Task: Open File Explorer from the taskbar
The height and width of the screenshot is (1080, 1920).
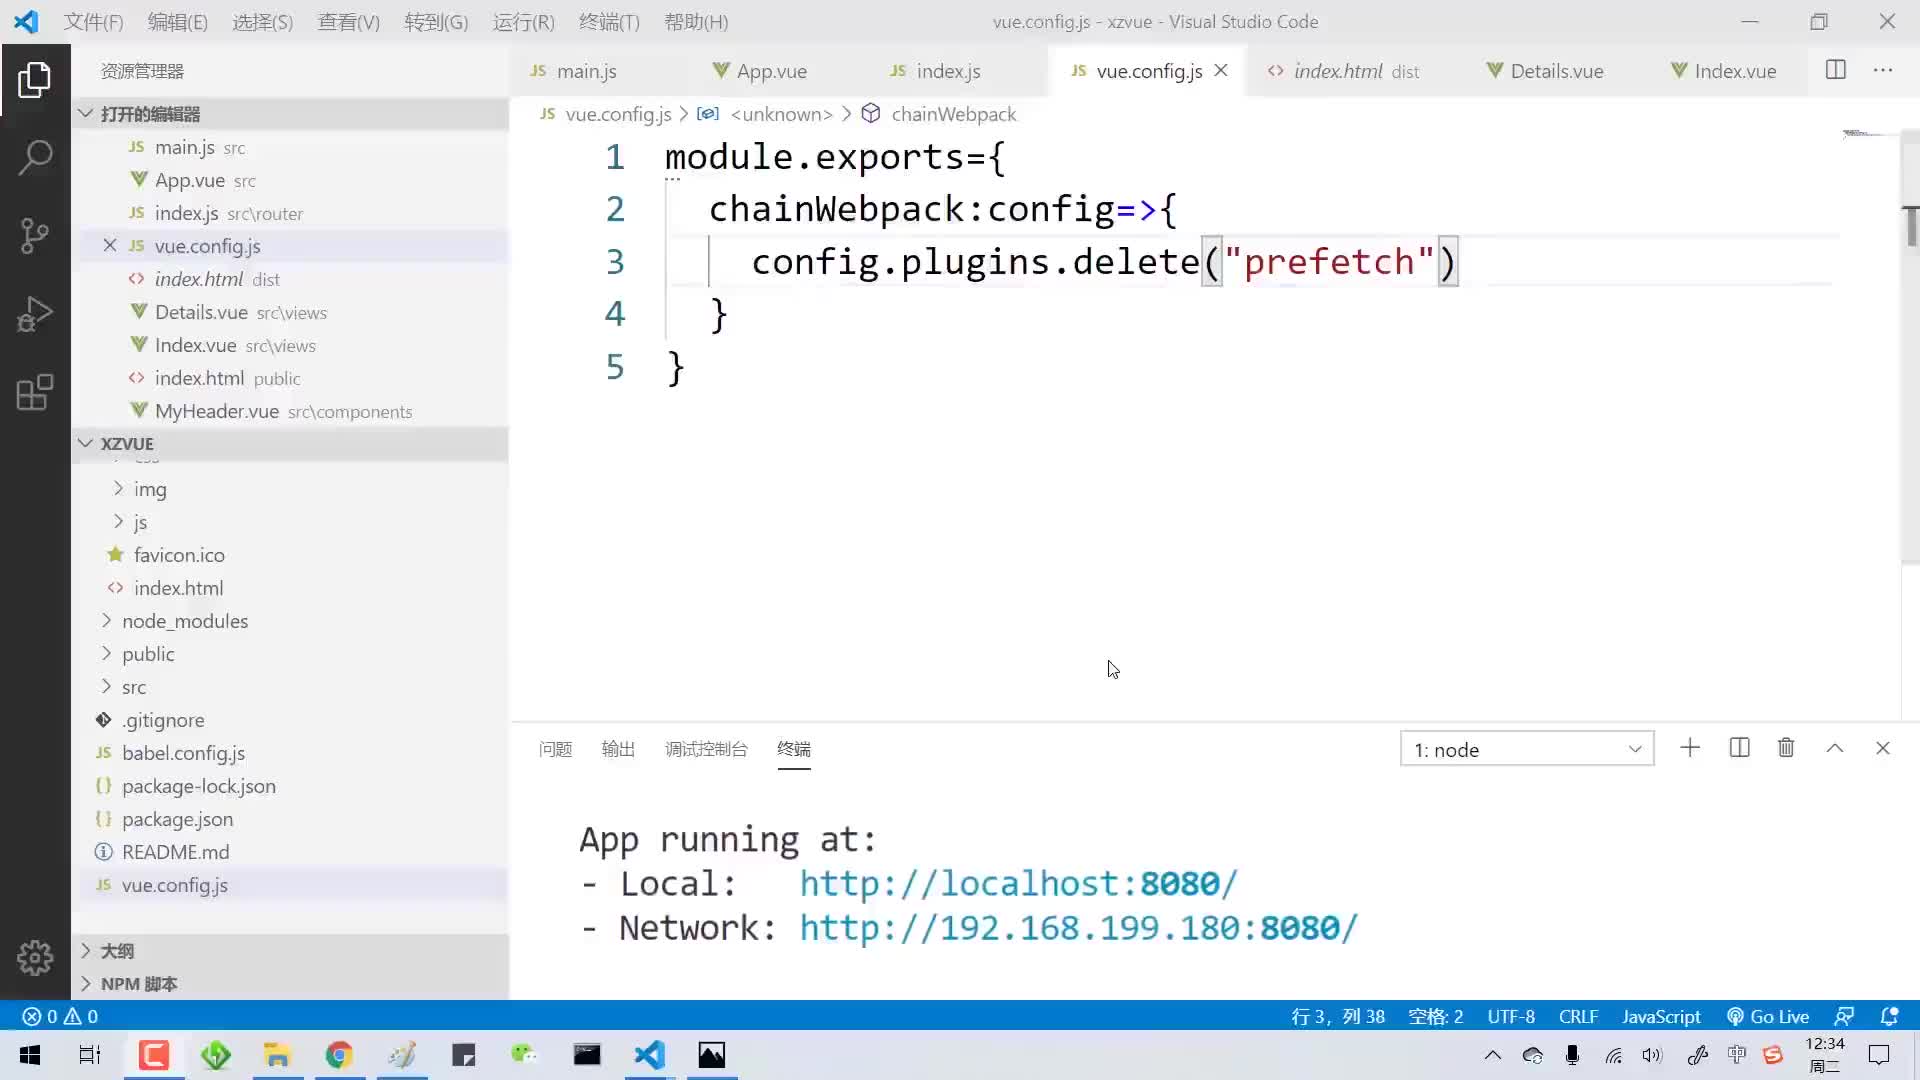Action: coord(277,1055)
